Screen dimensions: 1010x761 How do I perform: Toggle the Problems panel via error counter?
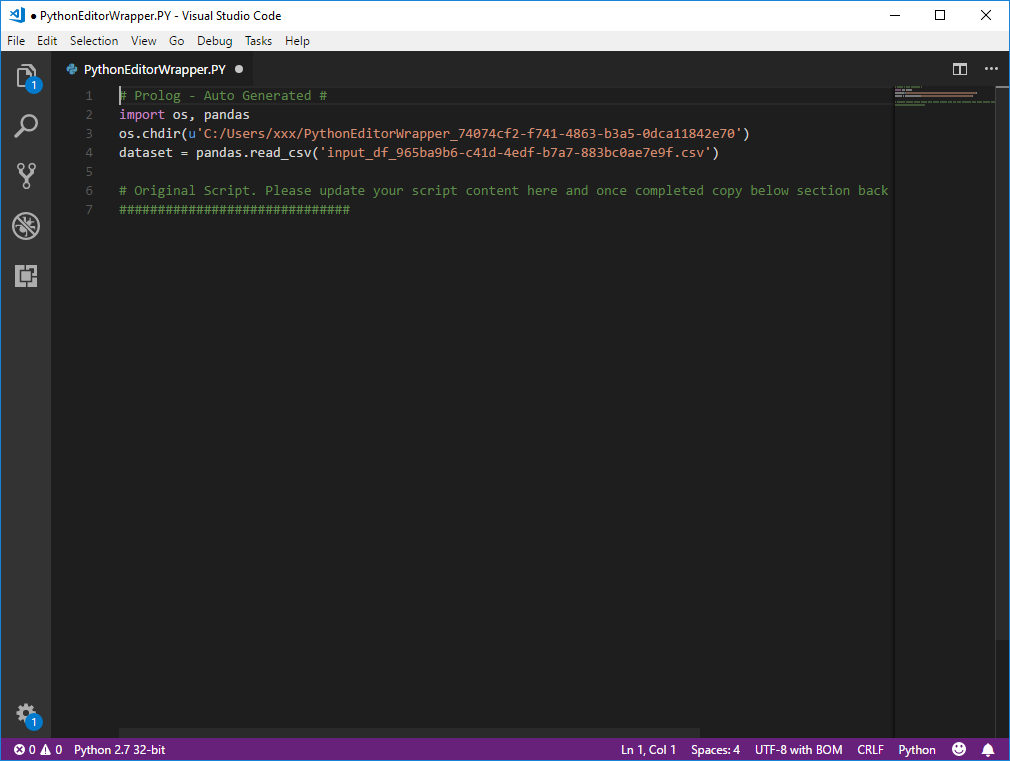(x=22, y=749)
